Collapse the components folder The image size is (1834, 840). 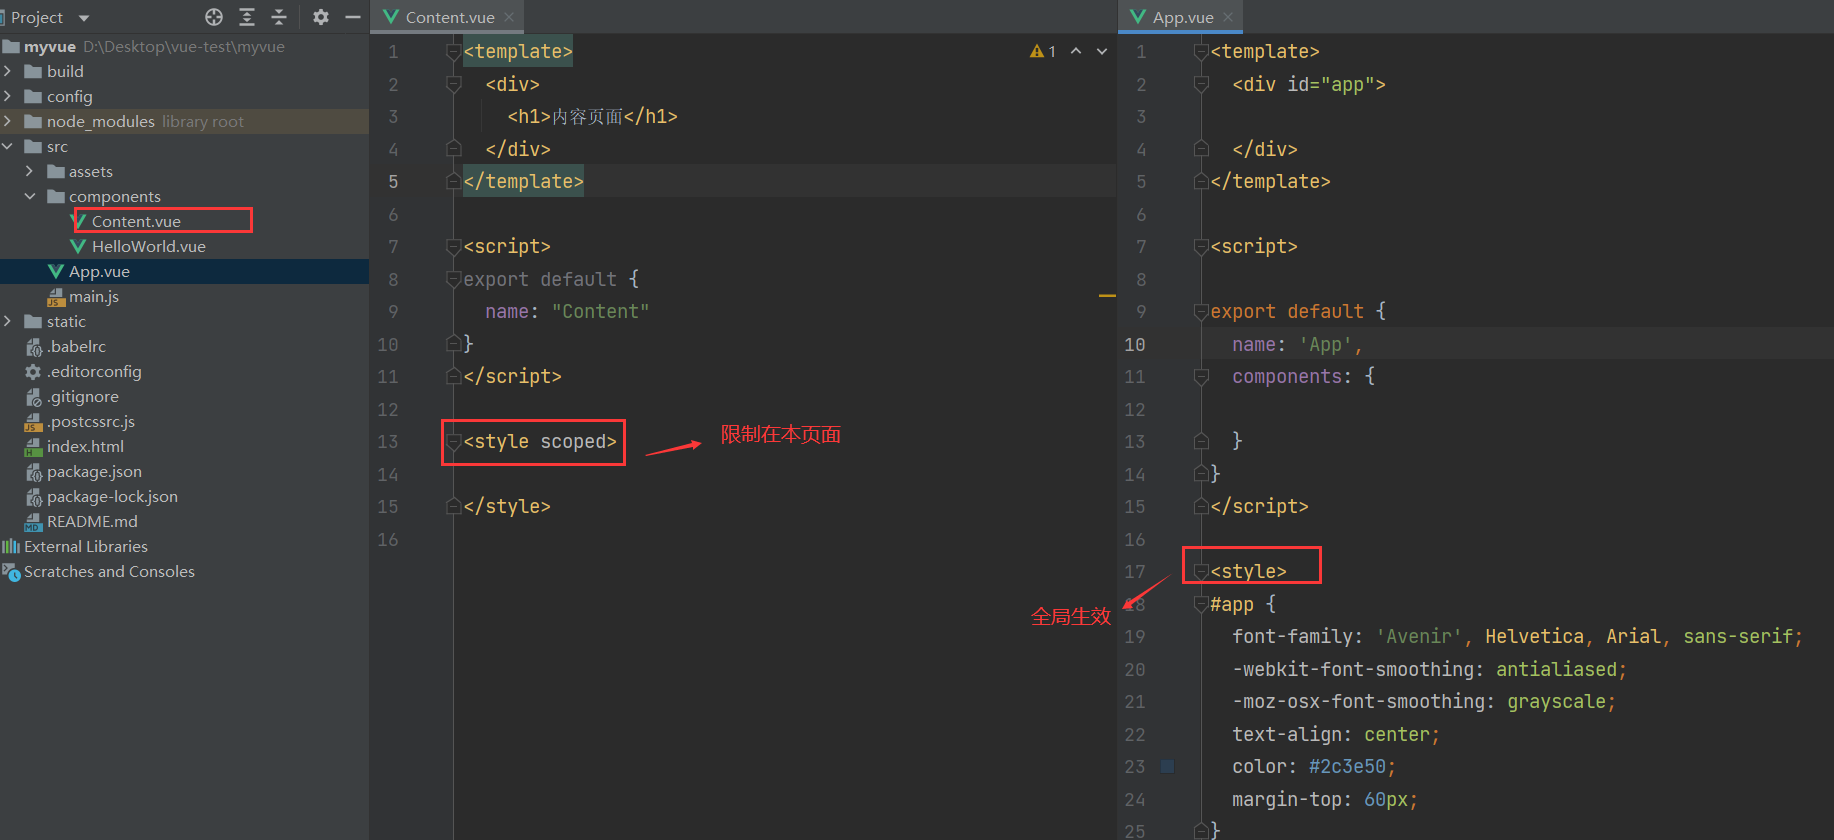pos(30,196)
